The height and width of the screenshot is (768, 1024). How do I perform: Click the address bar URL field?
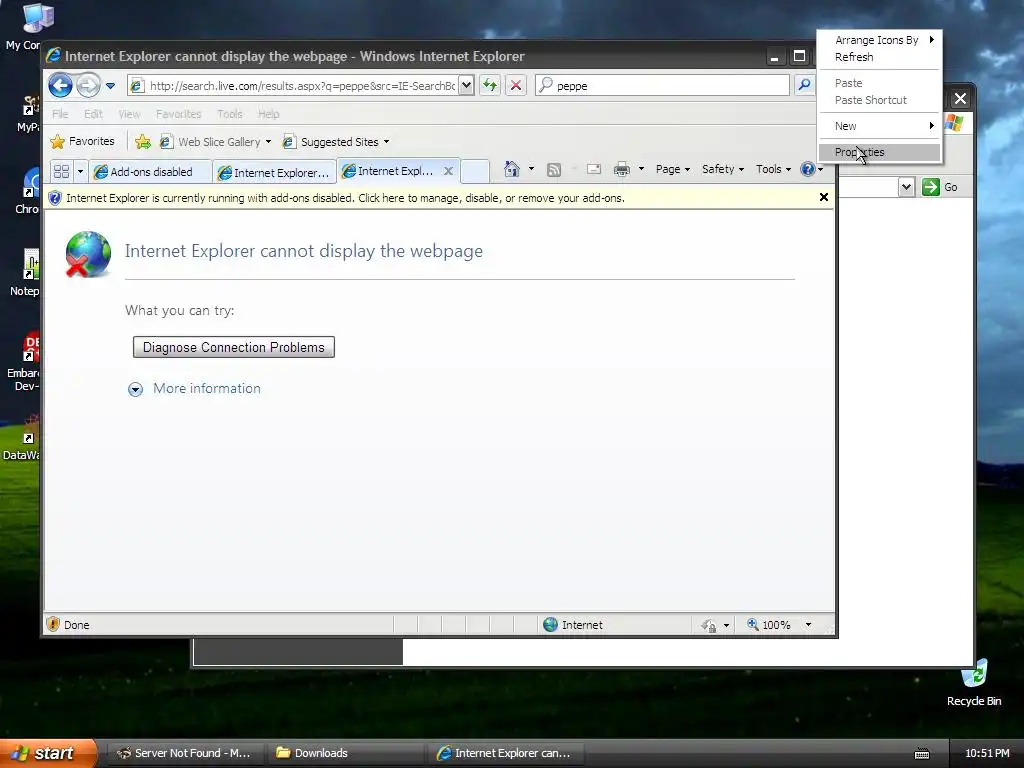point(293,86)
